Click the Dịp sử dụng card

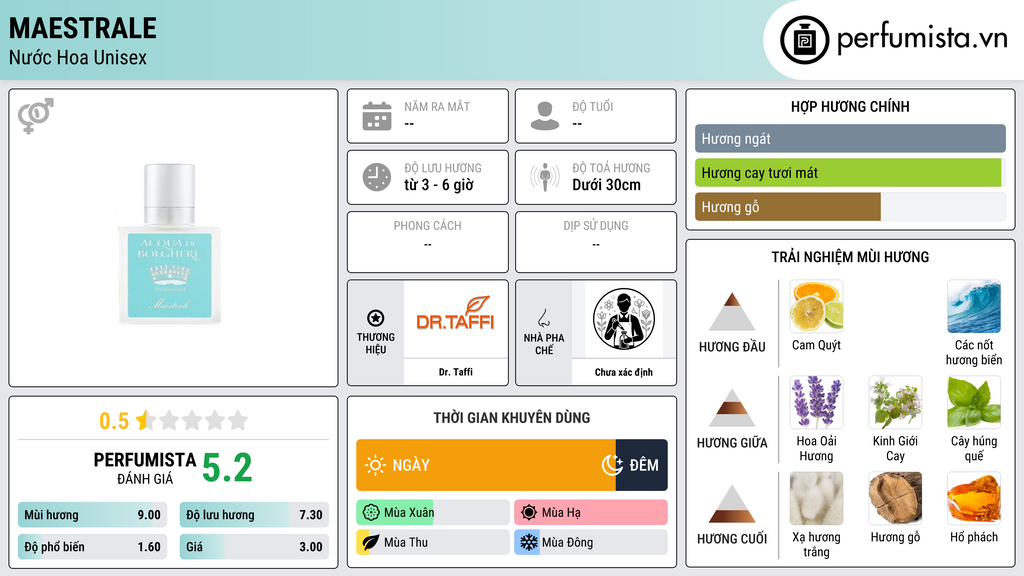(596, 242)
